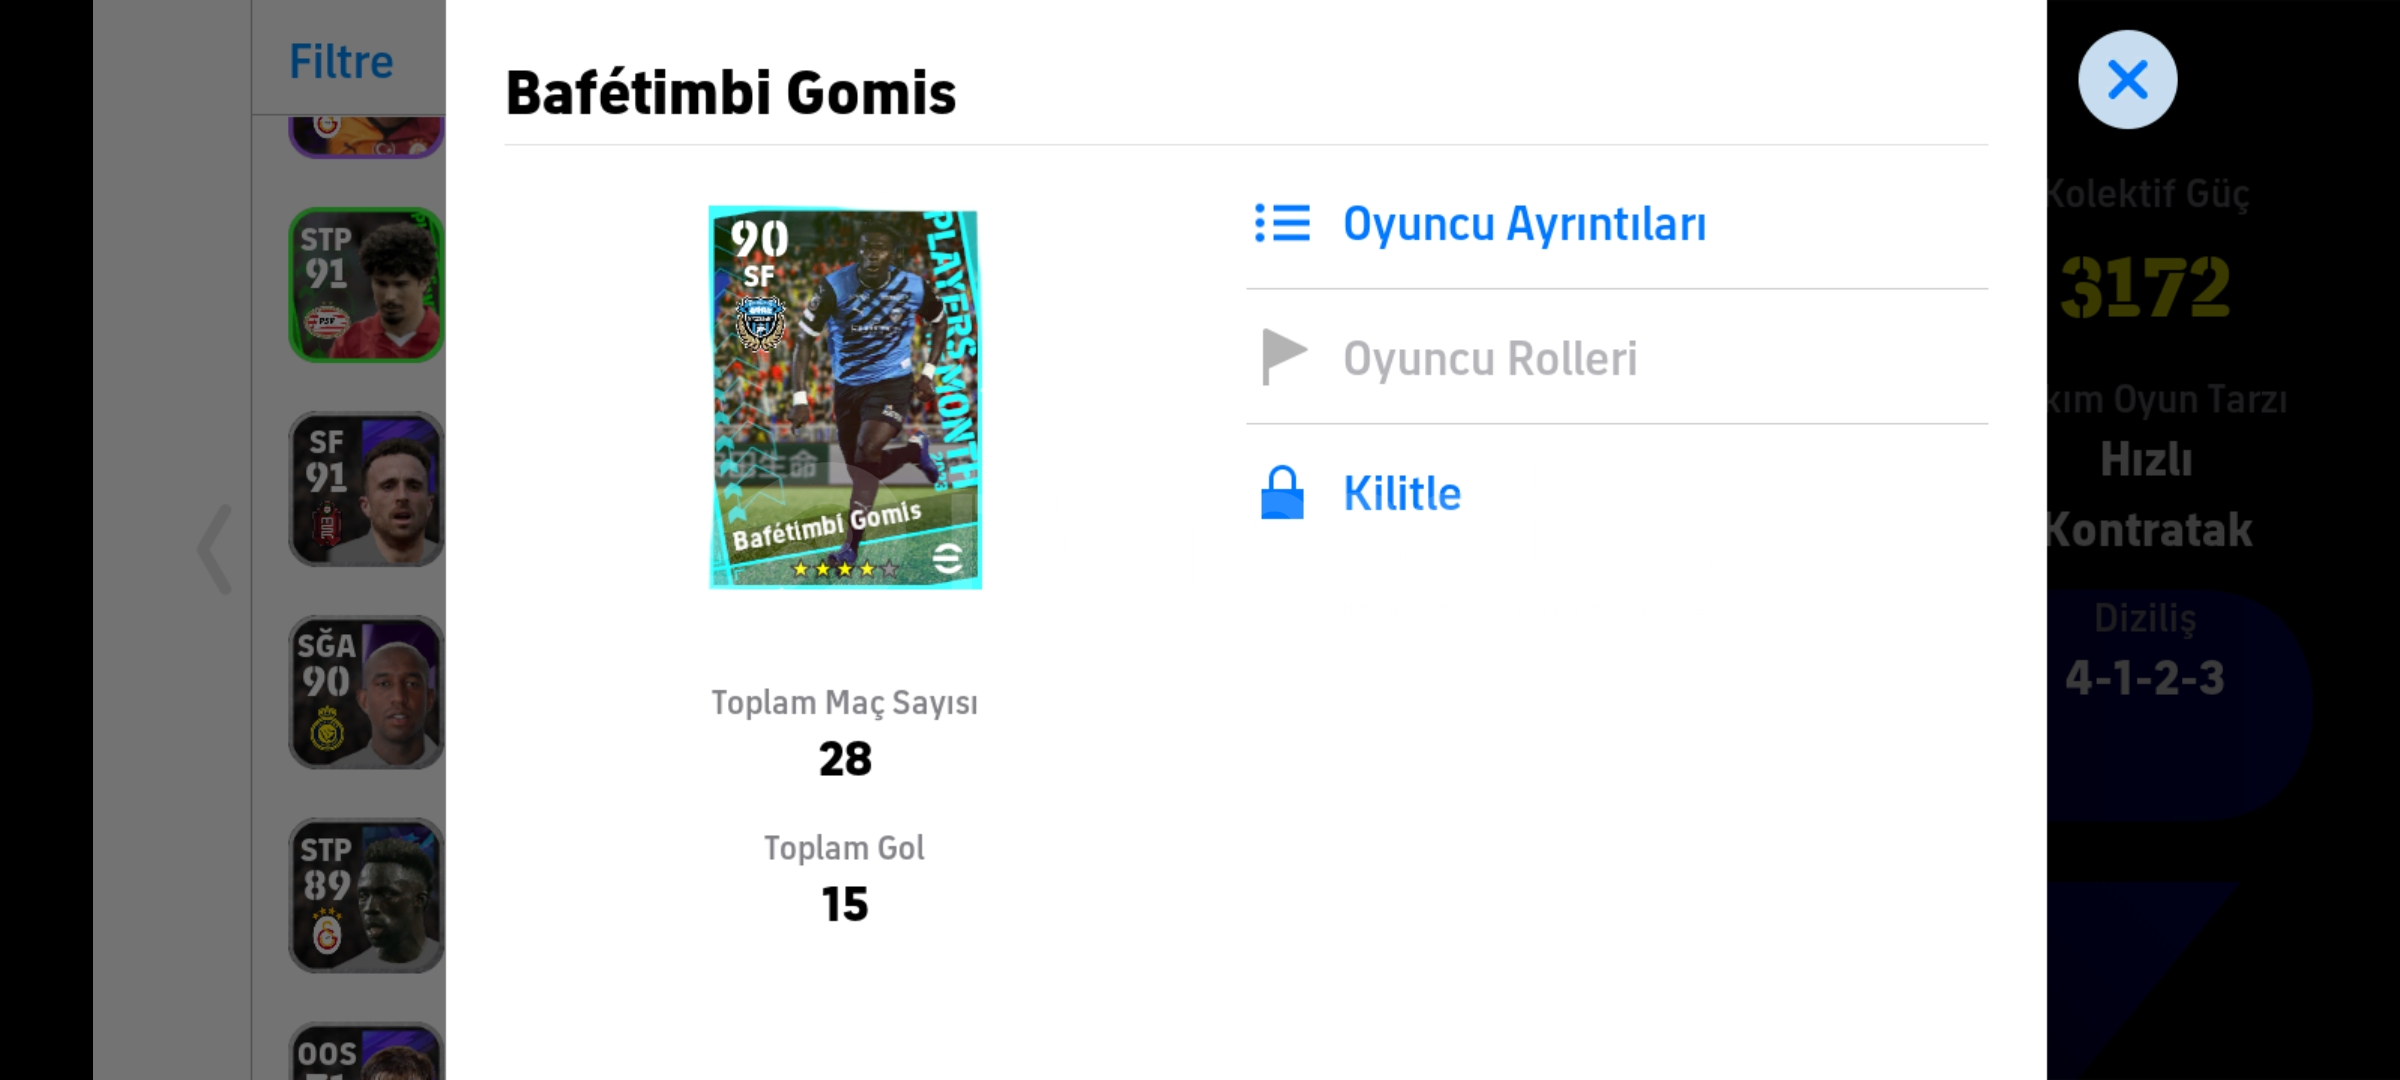Tap the large Bafétimbi Gomis card image
The image size is (2400, 1080).
(x=845, y=397)
